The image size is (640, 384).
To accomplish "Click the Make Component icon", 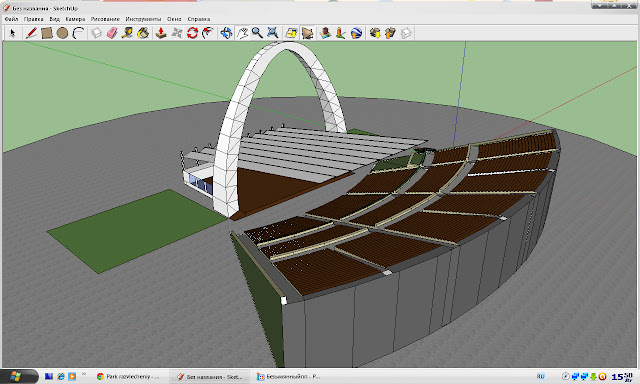I will click(96, 33).
